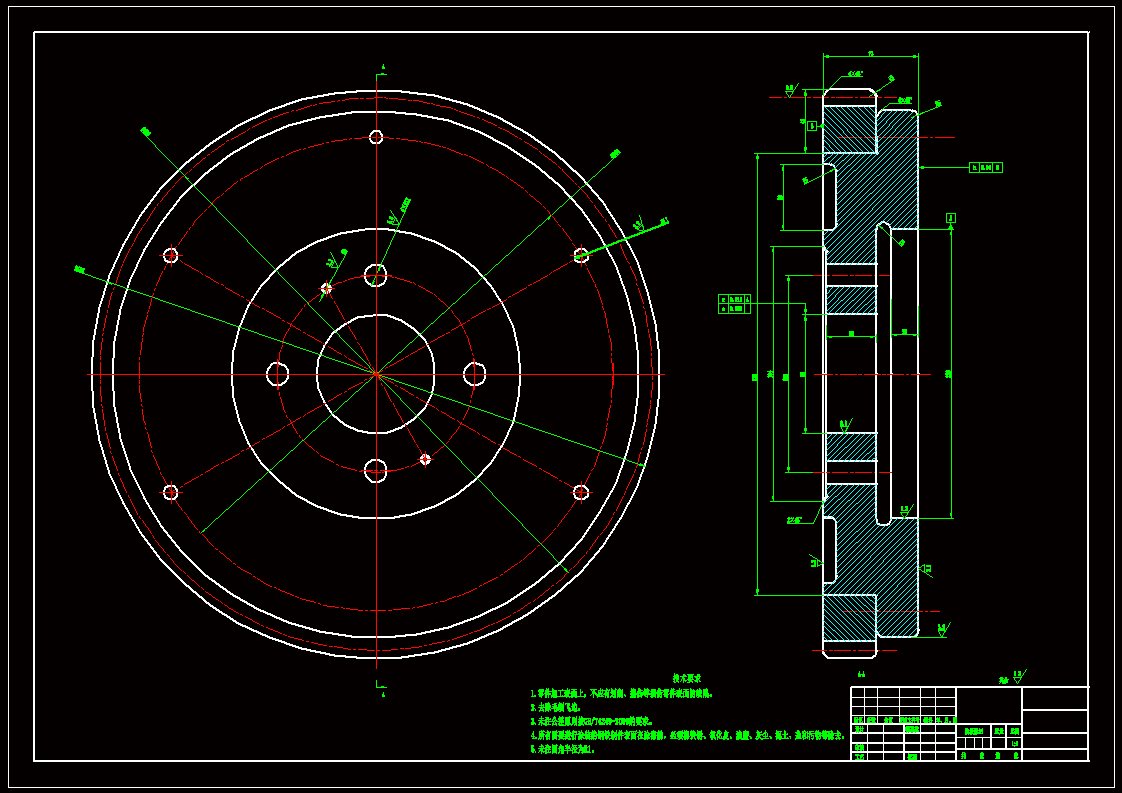Image resolution: width=1122 pixels, height=793 pixels.
Task: Click the green technical requirements heading
Action: [x=685, y=677]
